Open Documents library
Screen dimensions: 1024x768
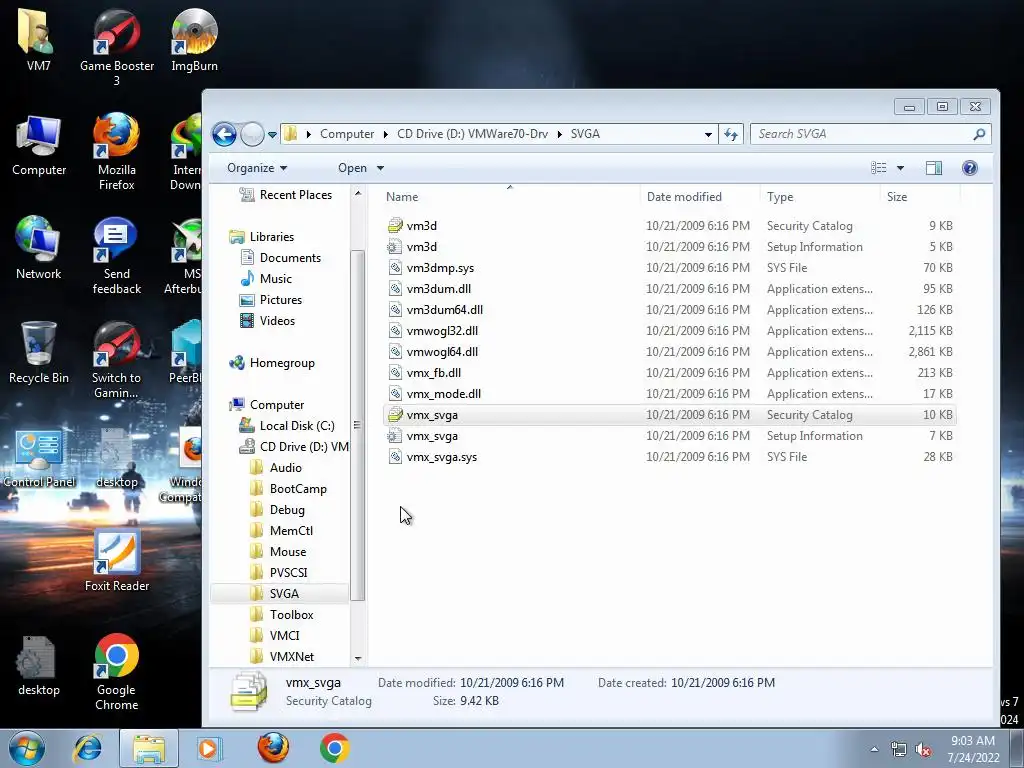[x=281, y=257]
